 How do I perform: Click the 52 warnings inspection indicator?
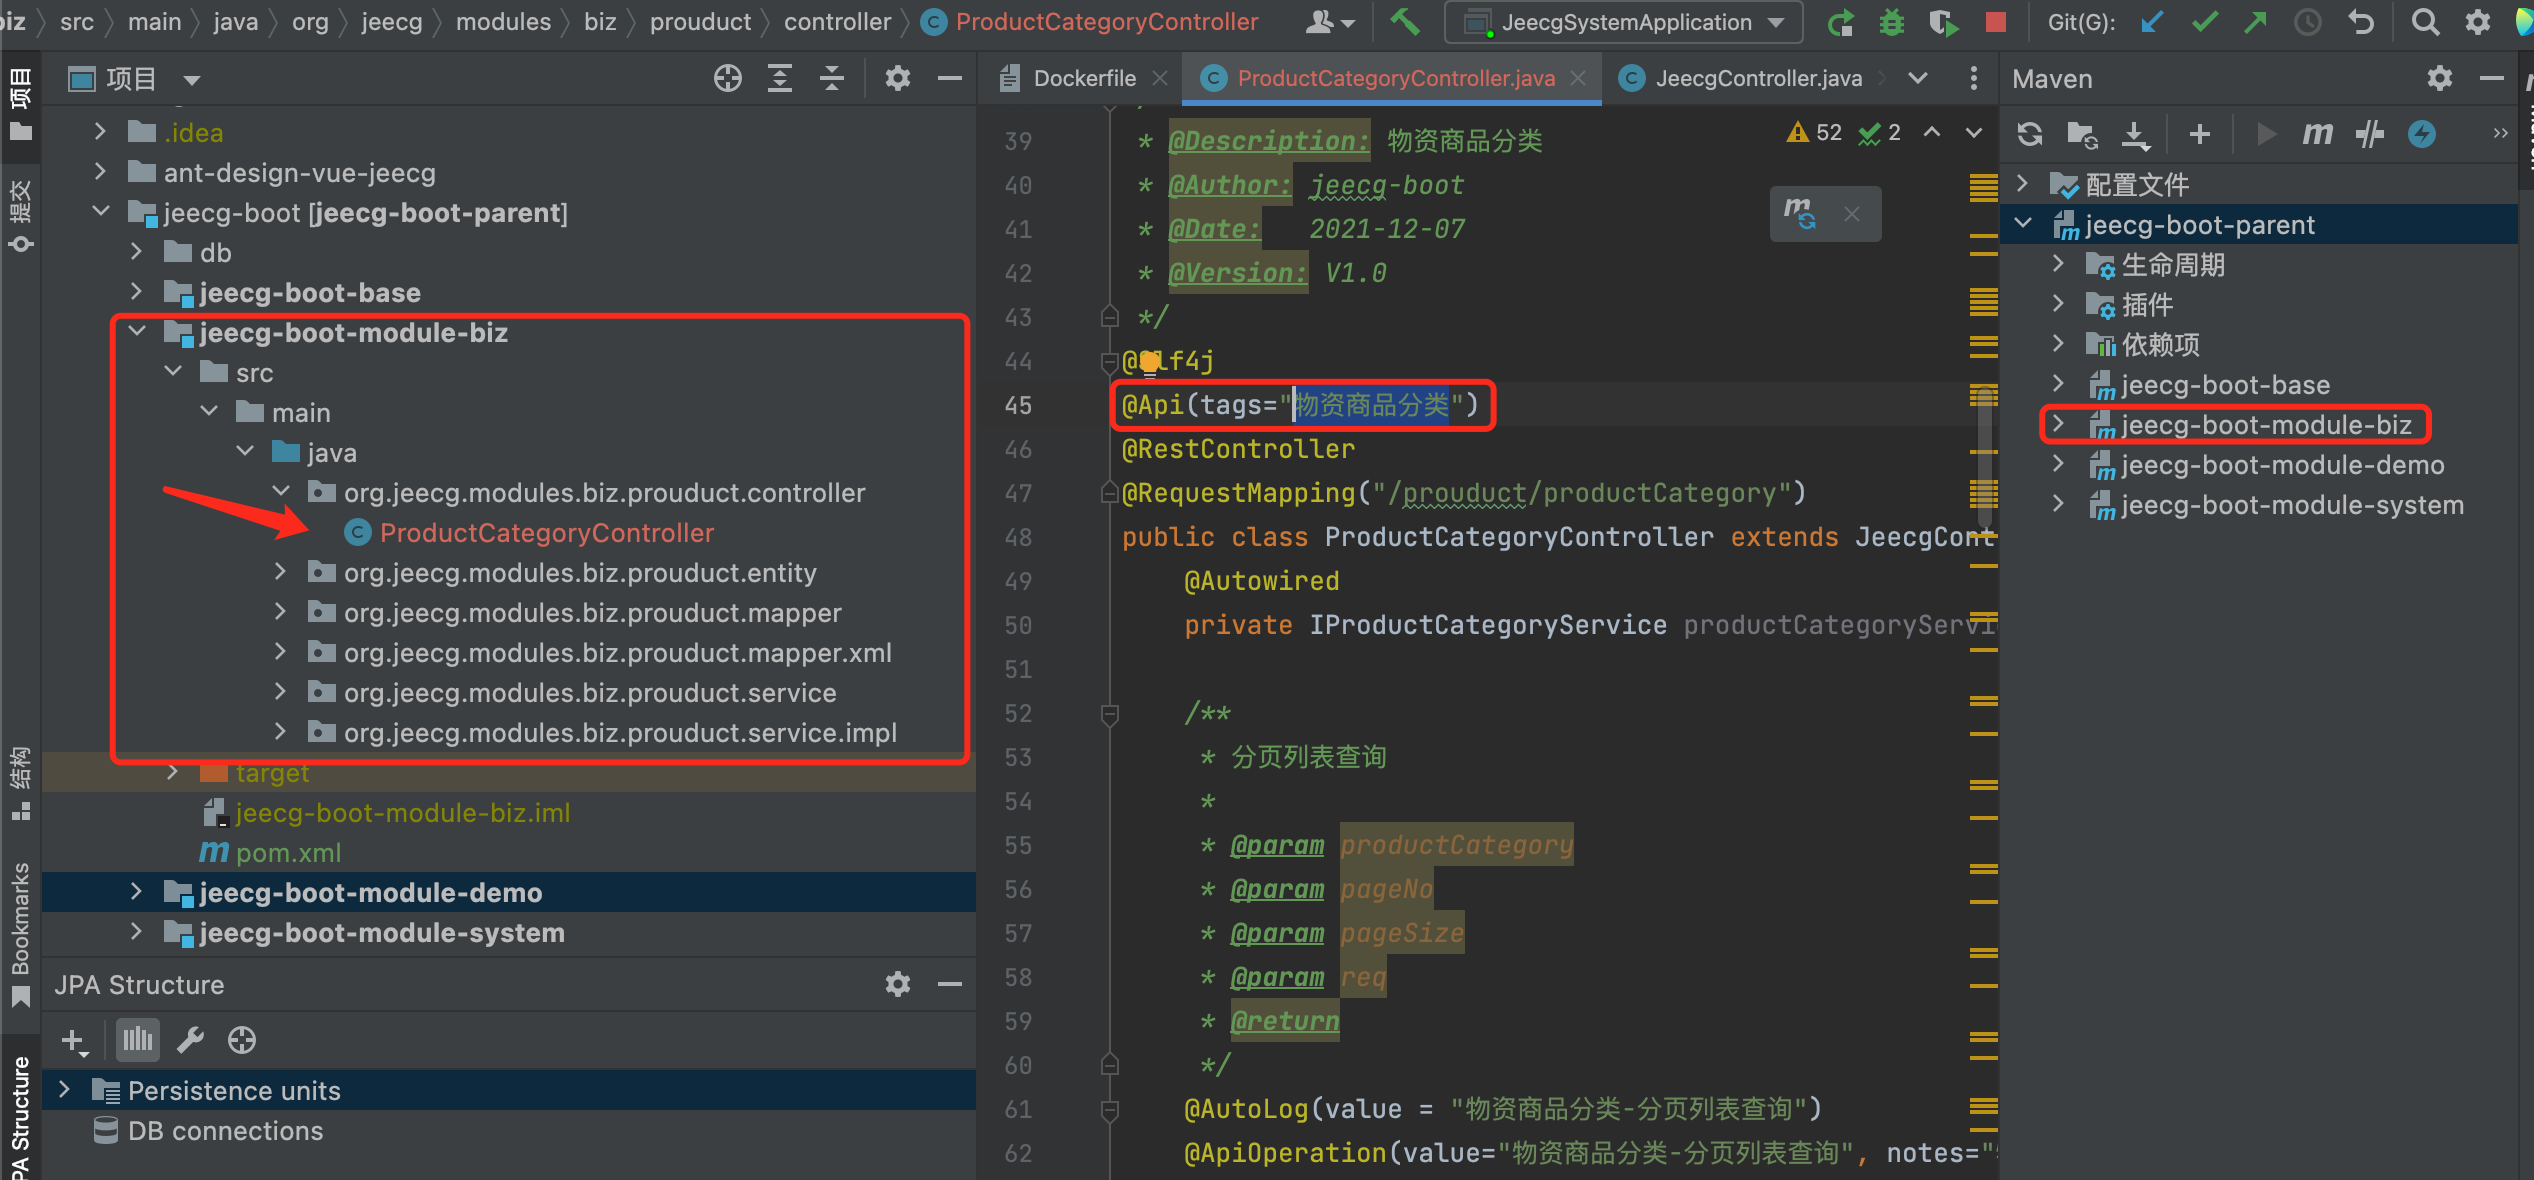pos(1812,132)
